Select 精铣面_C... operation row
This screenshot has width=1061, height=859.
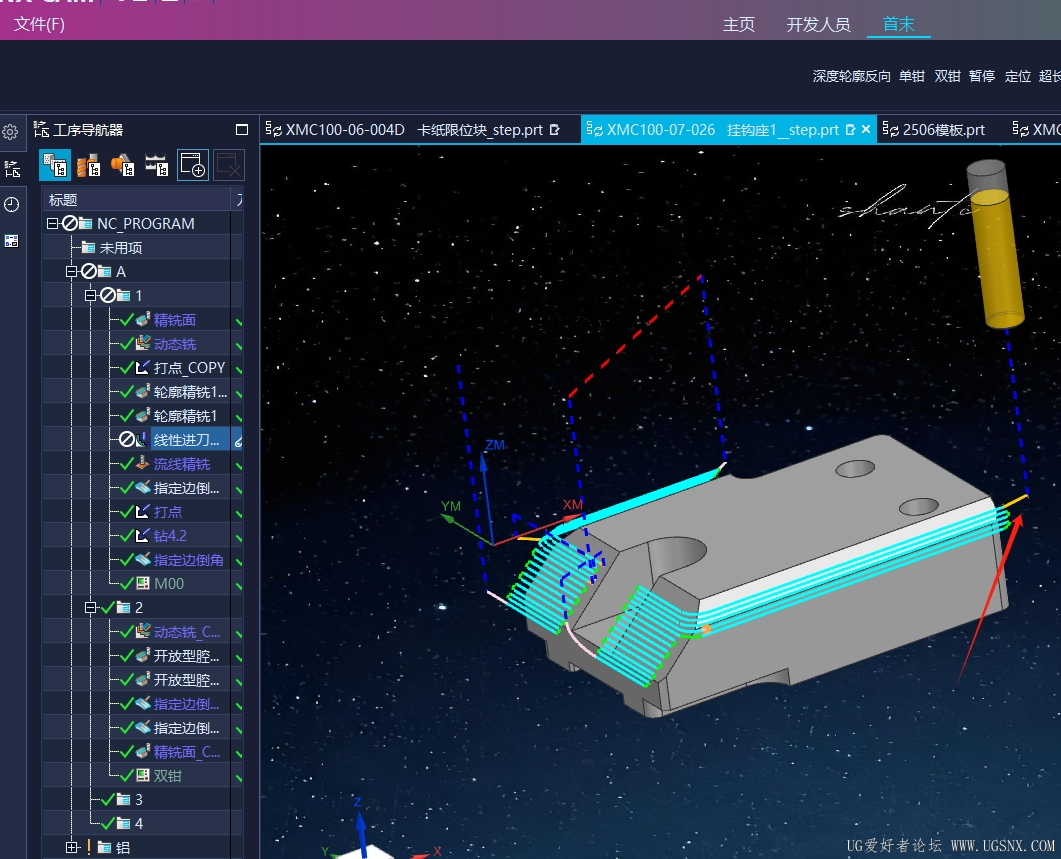142,752
